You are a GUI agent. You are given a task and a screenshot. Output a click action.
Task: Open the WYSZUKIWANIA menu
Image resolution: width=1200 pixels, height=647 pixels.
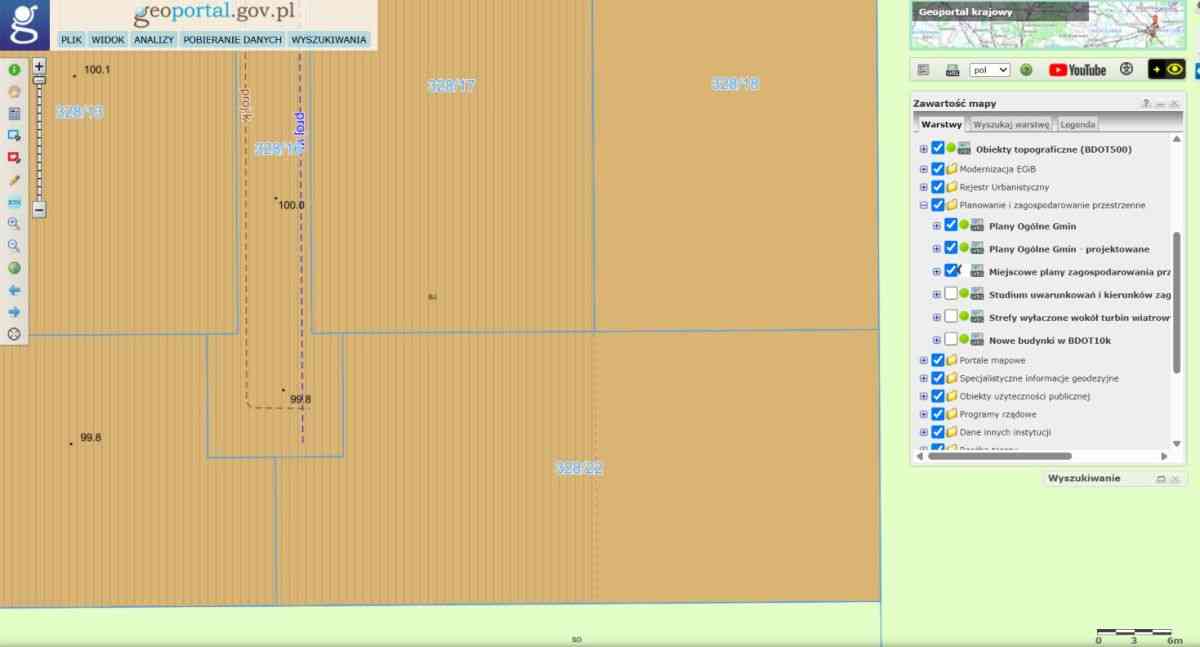click(329, 40)
